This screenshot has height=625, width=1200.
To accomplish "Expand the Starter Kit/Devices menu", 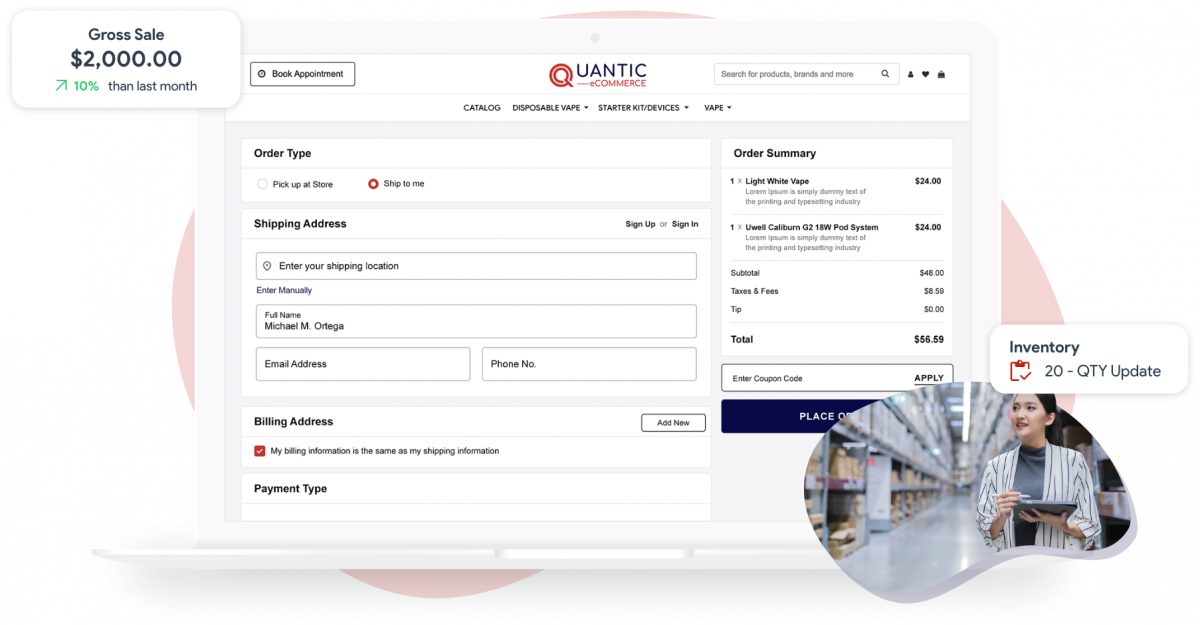I will click(x=644, y=107).
